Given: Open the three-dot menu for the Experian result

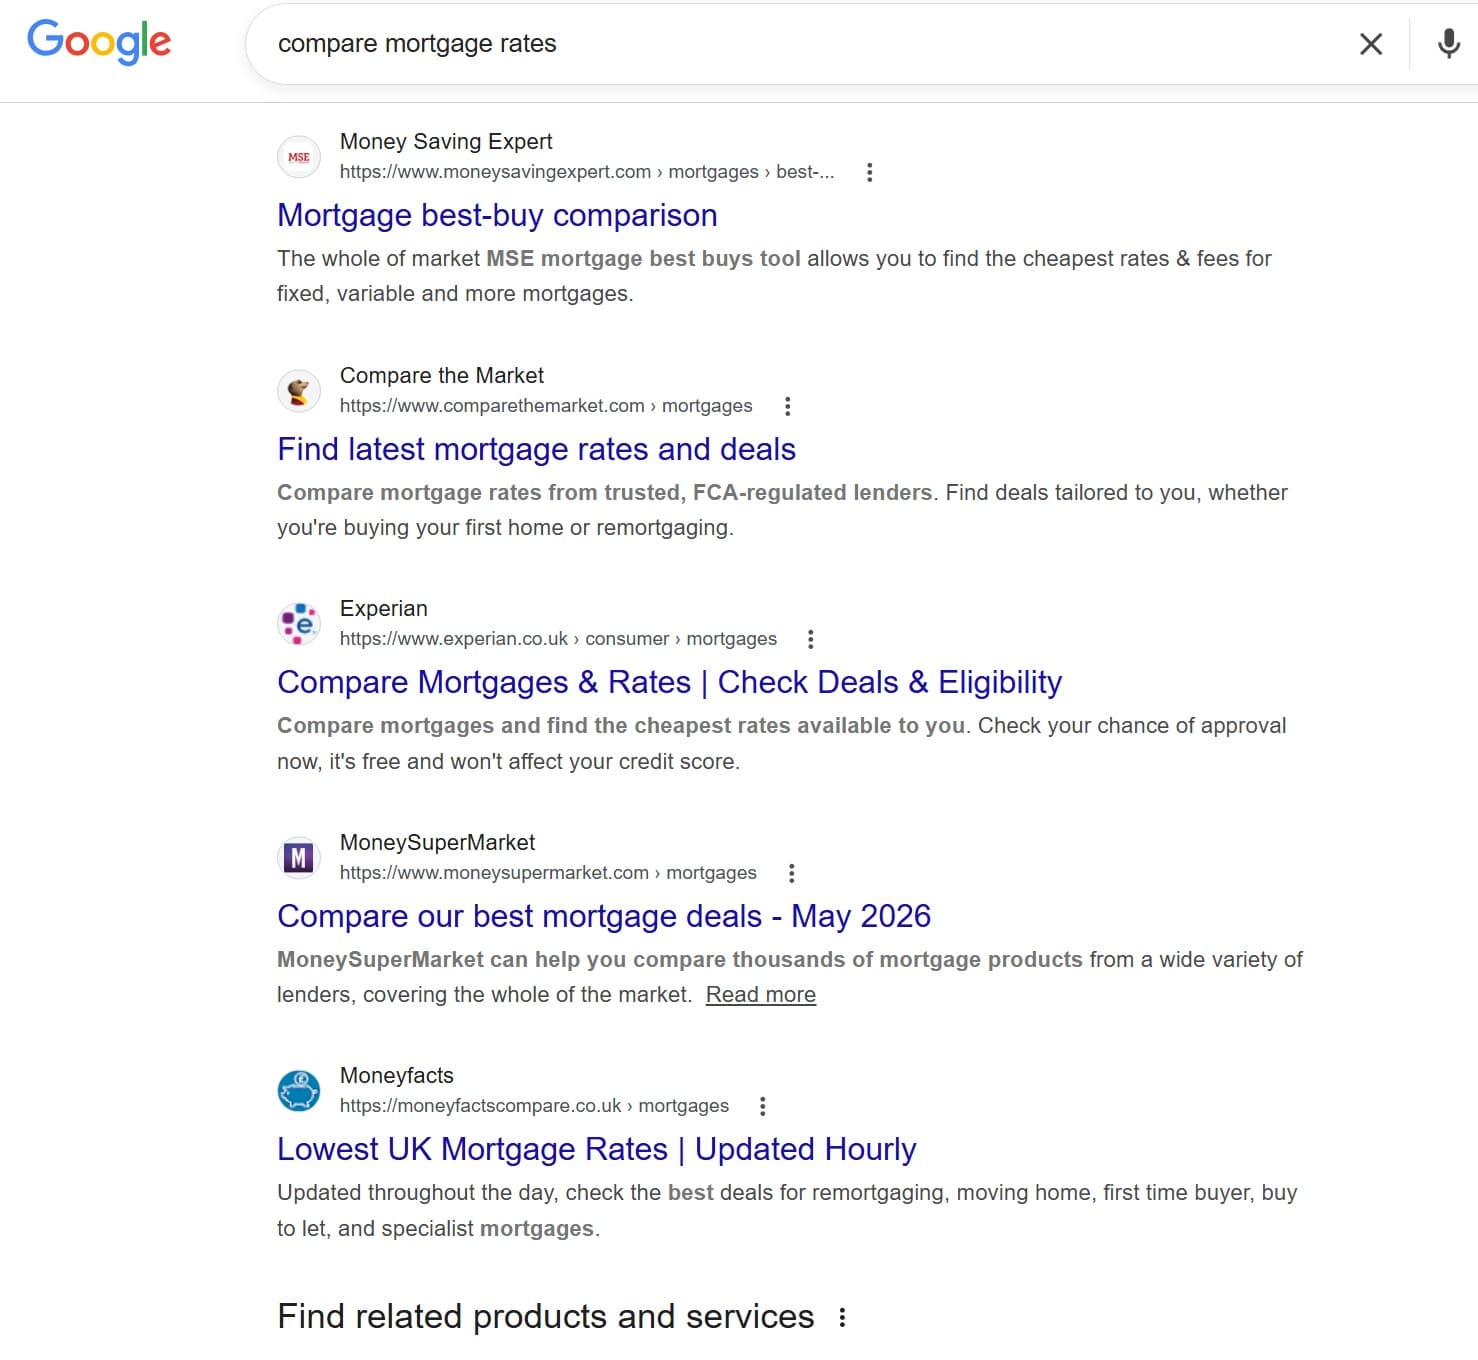Looking at the screenshot, I should point(811,639).
